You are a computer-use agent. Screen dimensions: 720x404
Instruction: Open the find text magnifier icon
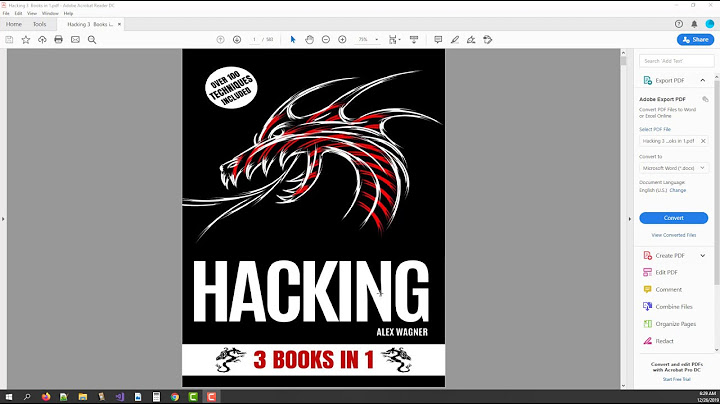pyautogui.click(x=92, y=40)
